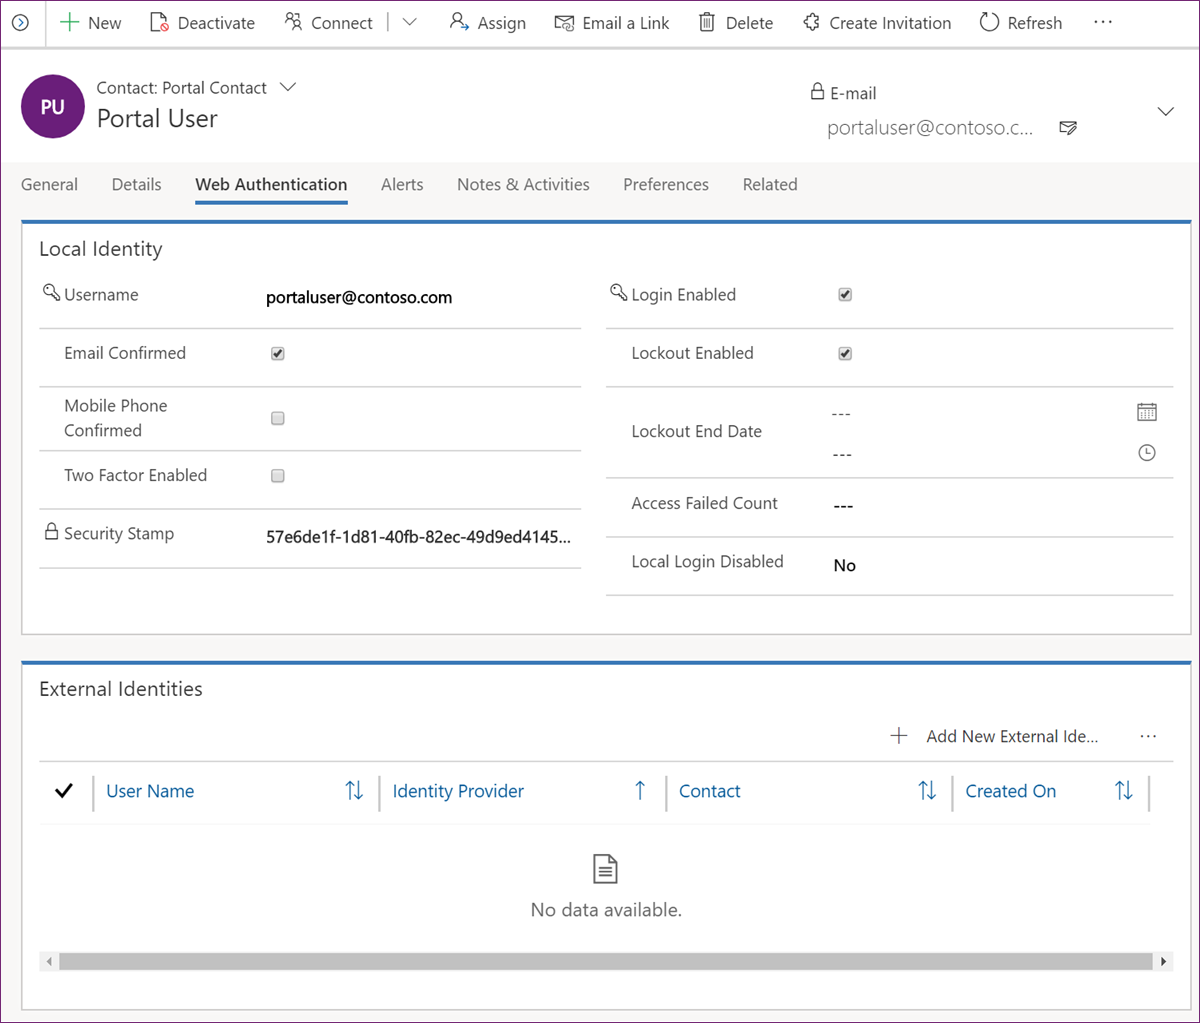This screenshot has width=1200, height=1023.
Task: Open the Portal Contact form selector chevron
Action: (288, 87)
